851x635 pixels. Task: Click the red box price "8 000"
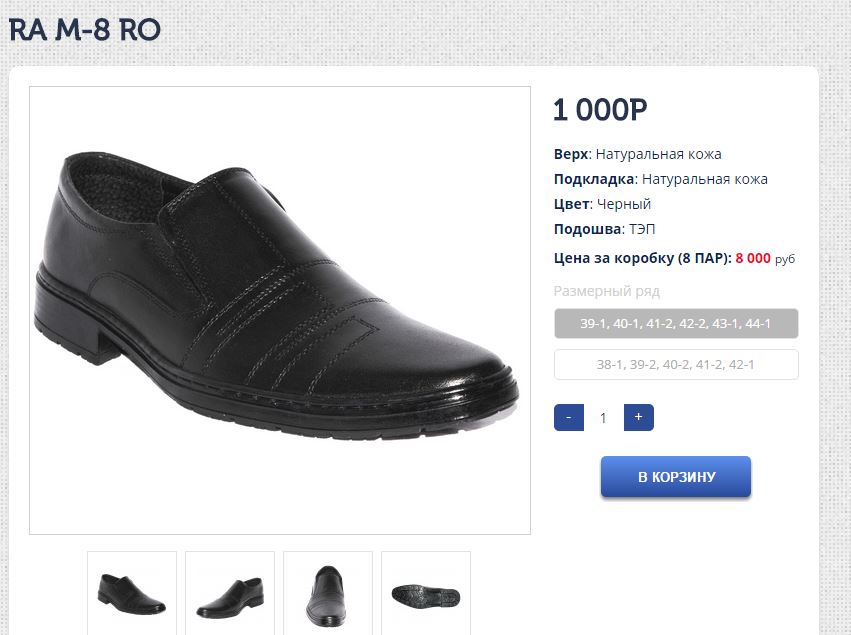coord(753,258)
